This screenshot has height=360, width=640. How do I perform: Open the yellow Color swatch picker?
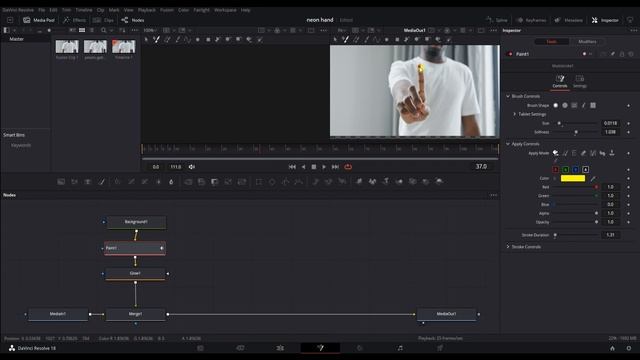tap(573, 178)
